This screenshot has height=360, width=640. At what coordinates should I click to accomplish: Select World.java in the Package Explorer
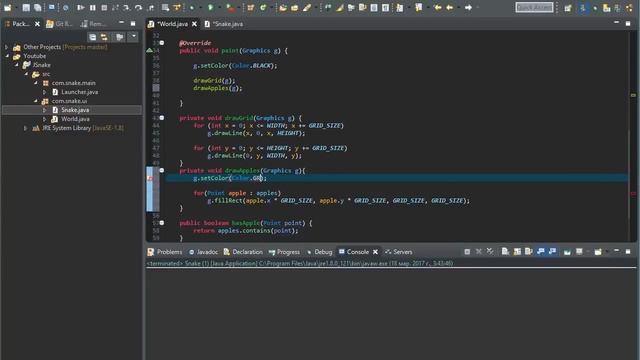coord(76,119)
